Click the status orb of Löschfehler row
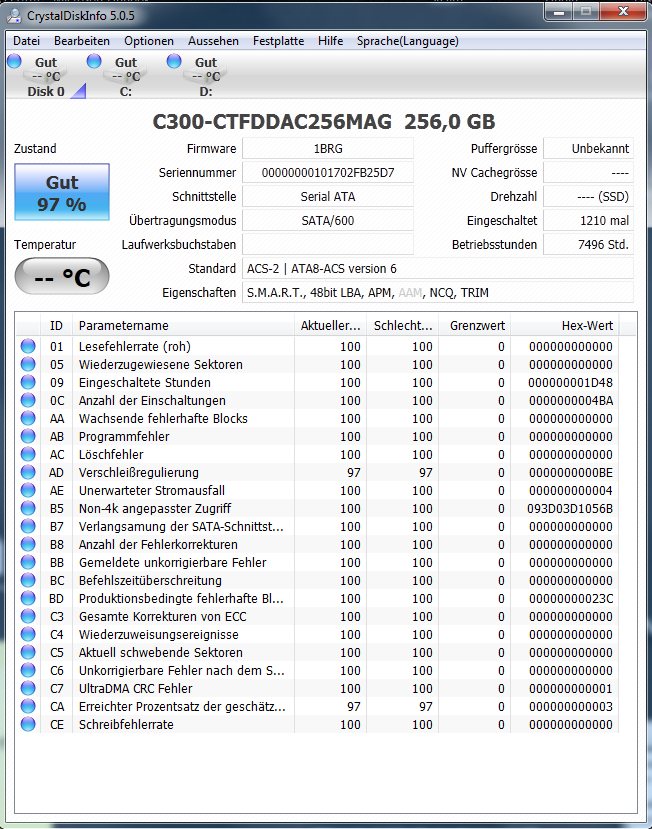Screen dimensions: 652x829 pyautogui.click(x=28, y=454)
